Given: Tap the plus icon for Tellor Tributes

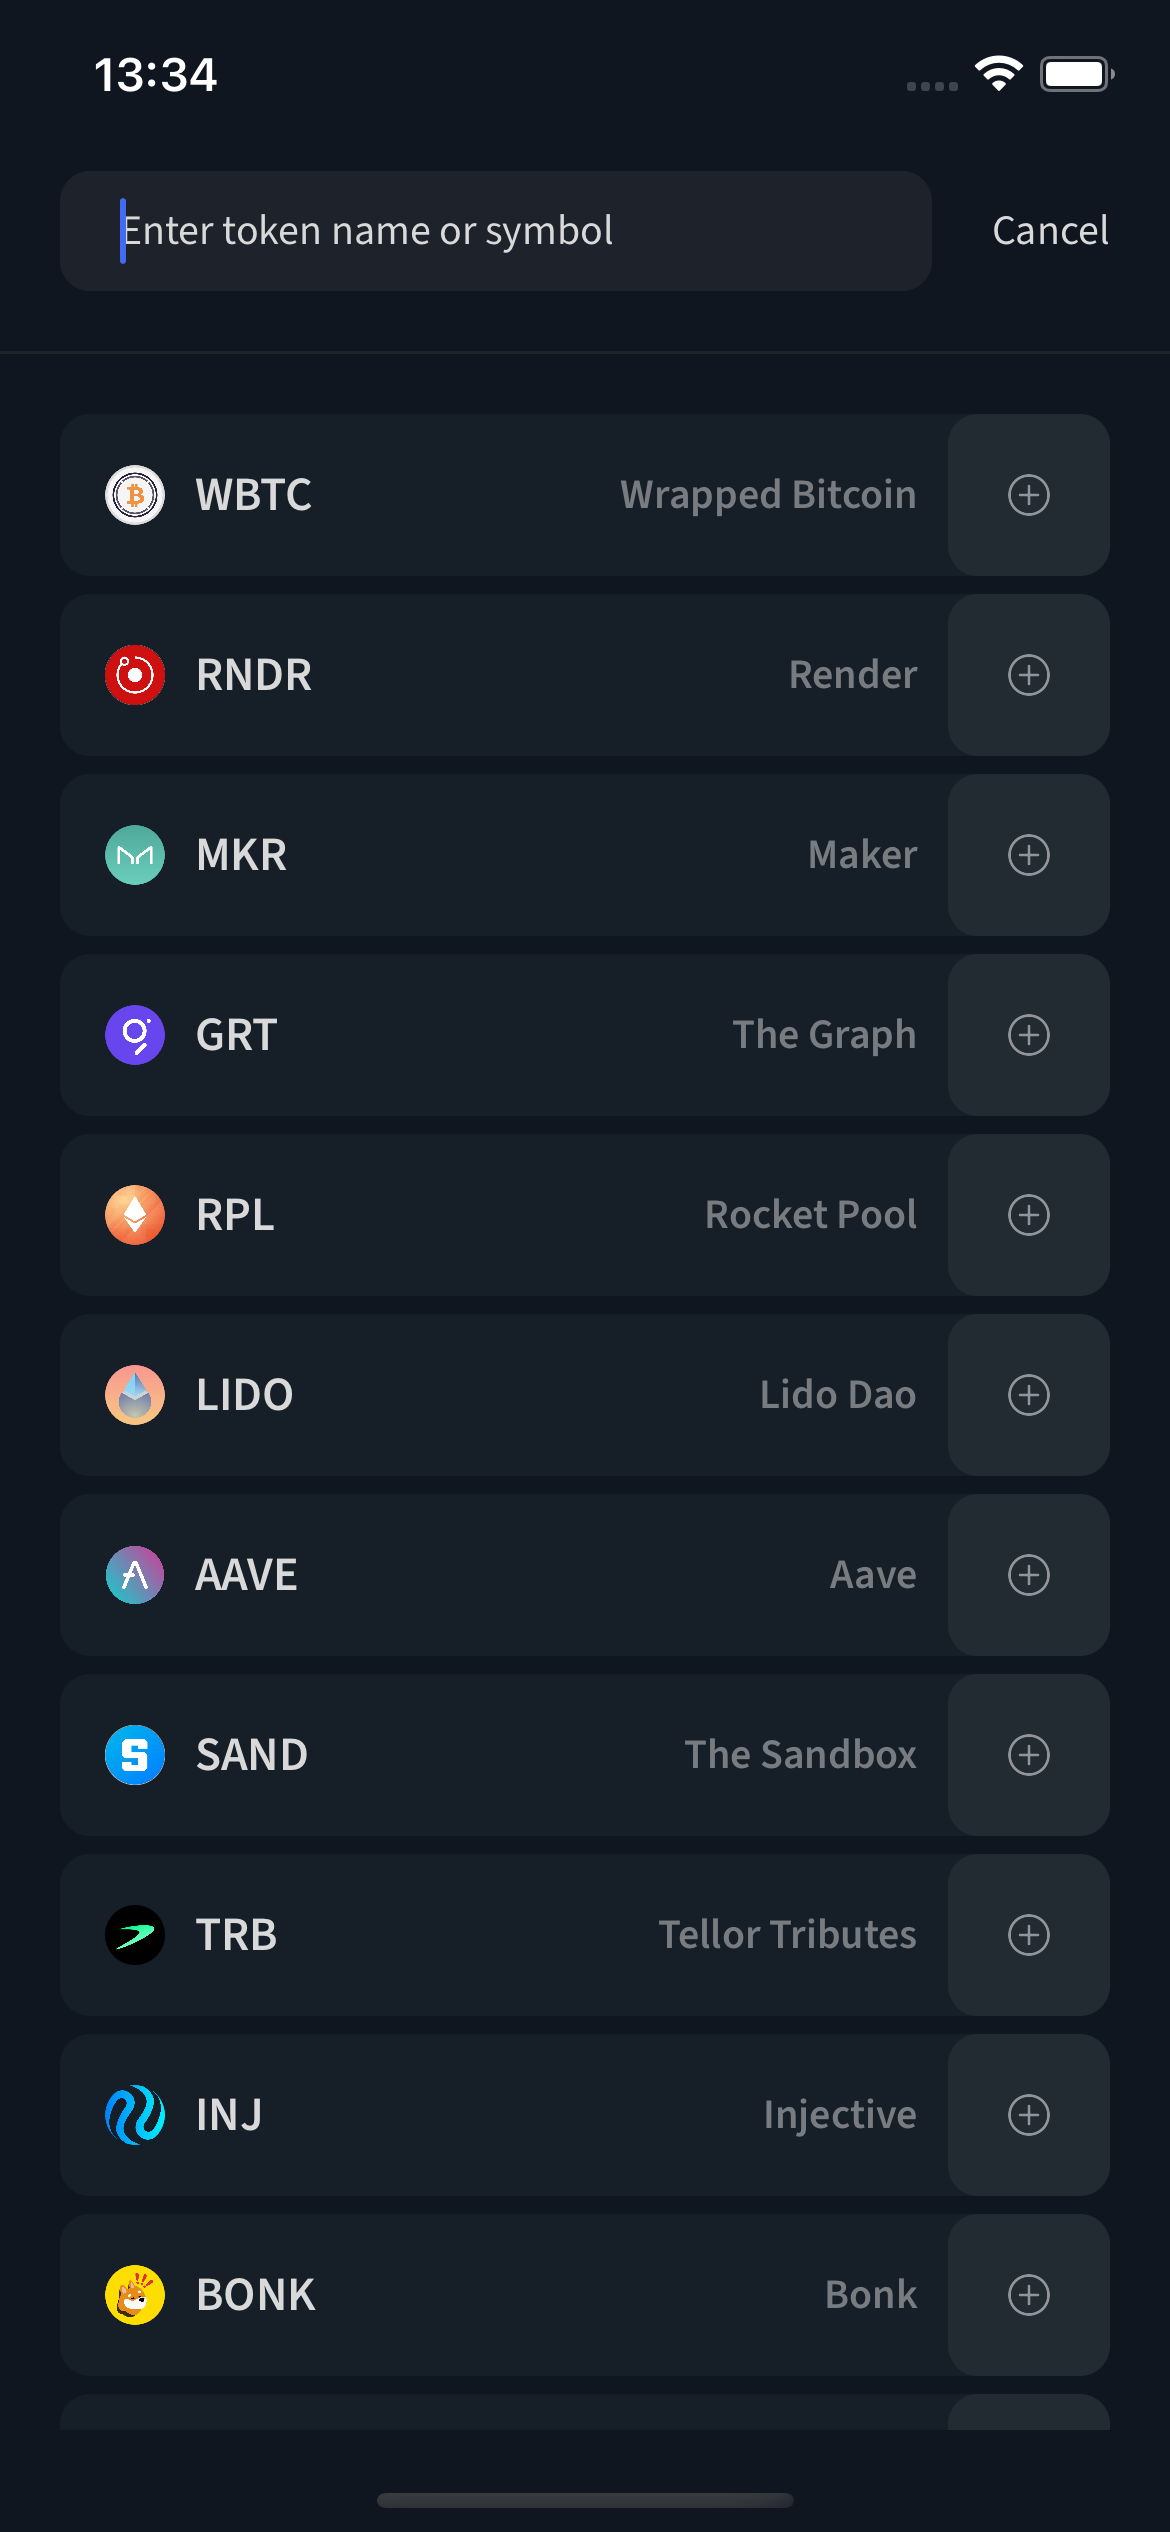Looking at the screenshot, I should pos(1028,1935).
